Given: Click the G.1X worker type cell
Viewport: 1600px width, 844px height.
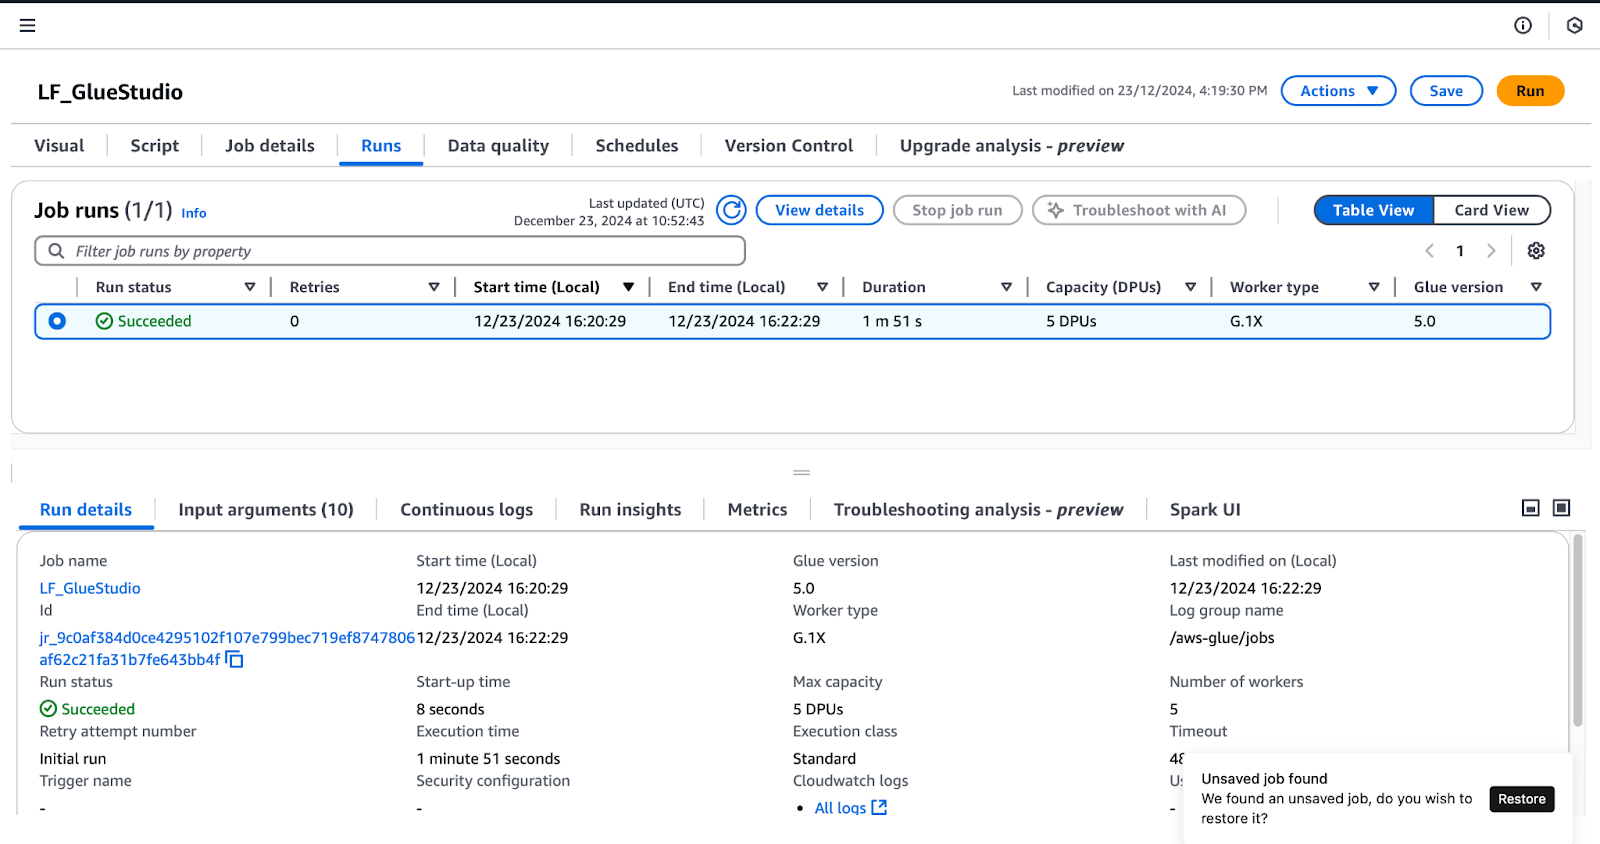Looking at the screenshot, I should click(x=1246, y=322).
